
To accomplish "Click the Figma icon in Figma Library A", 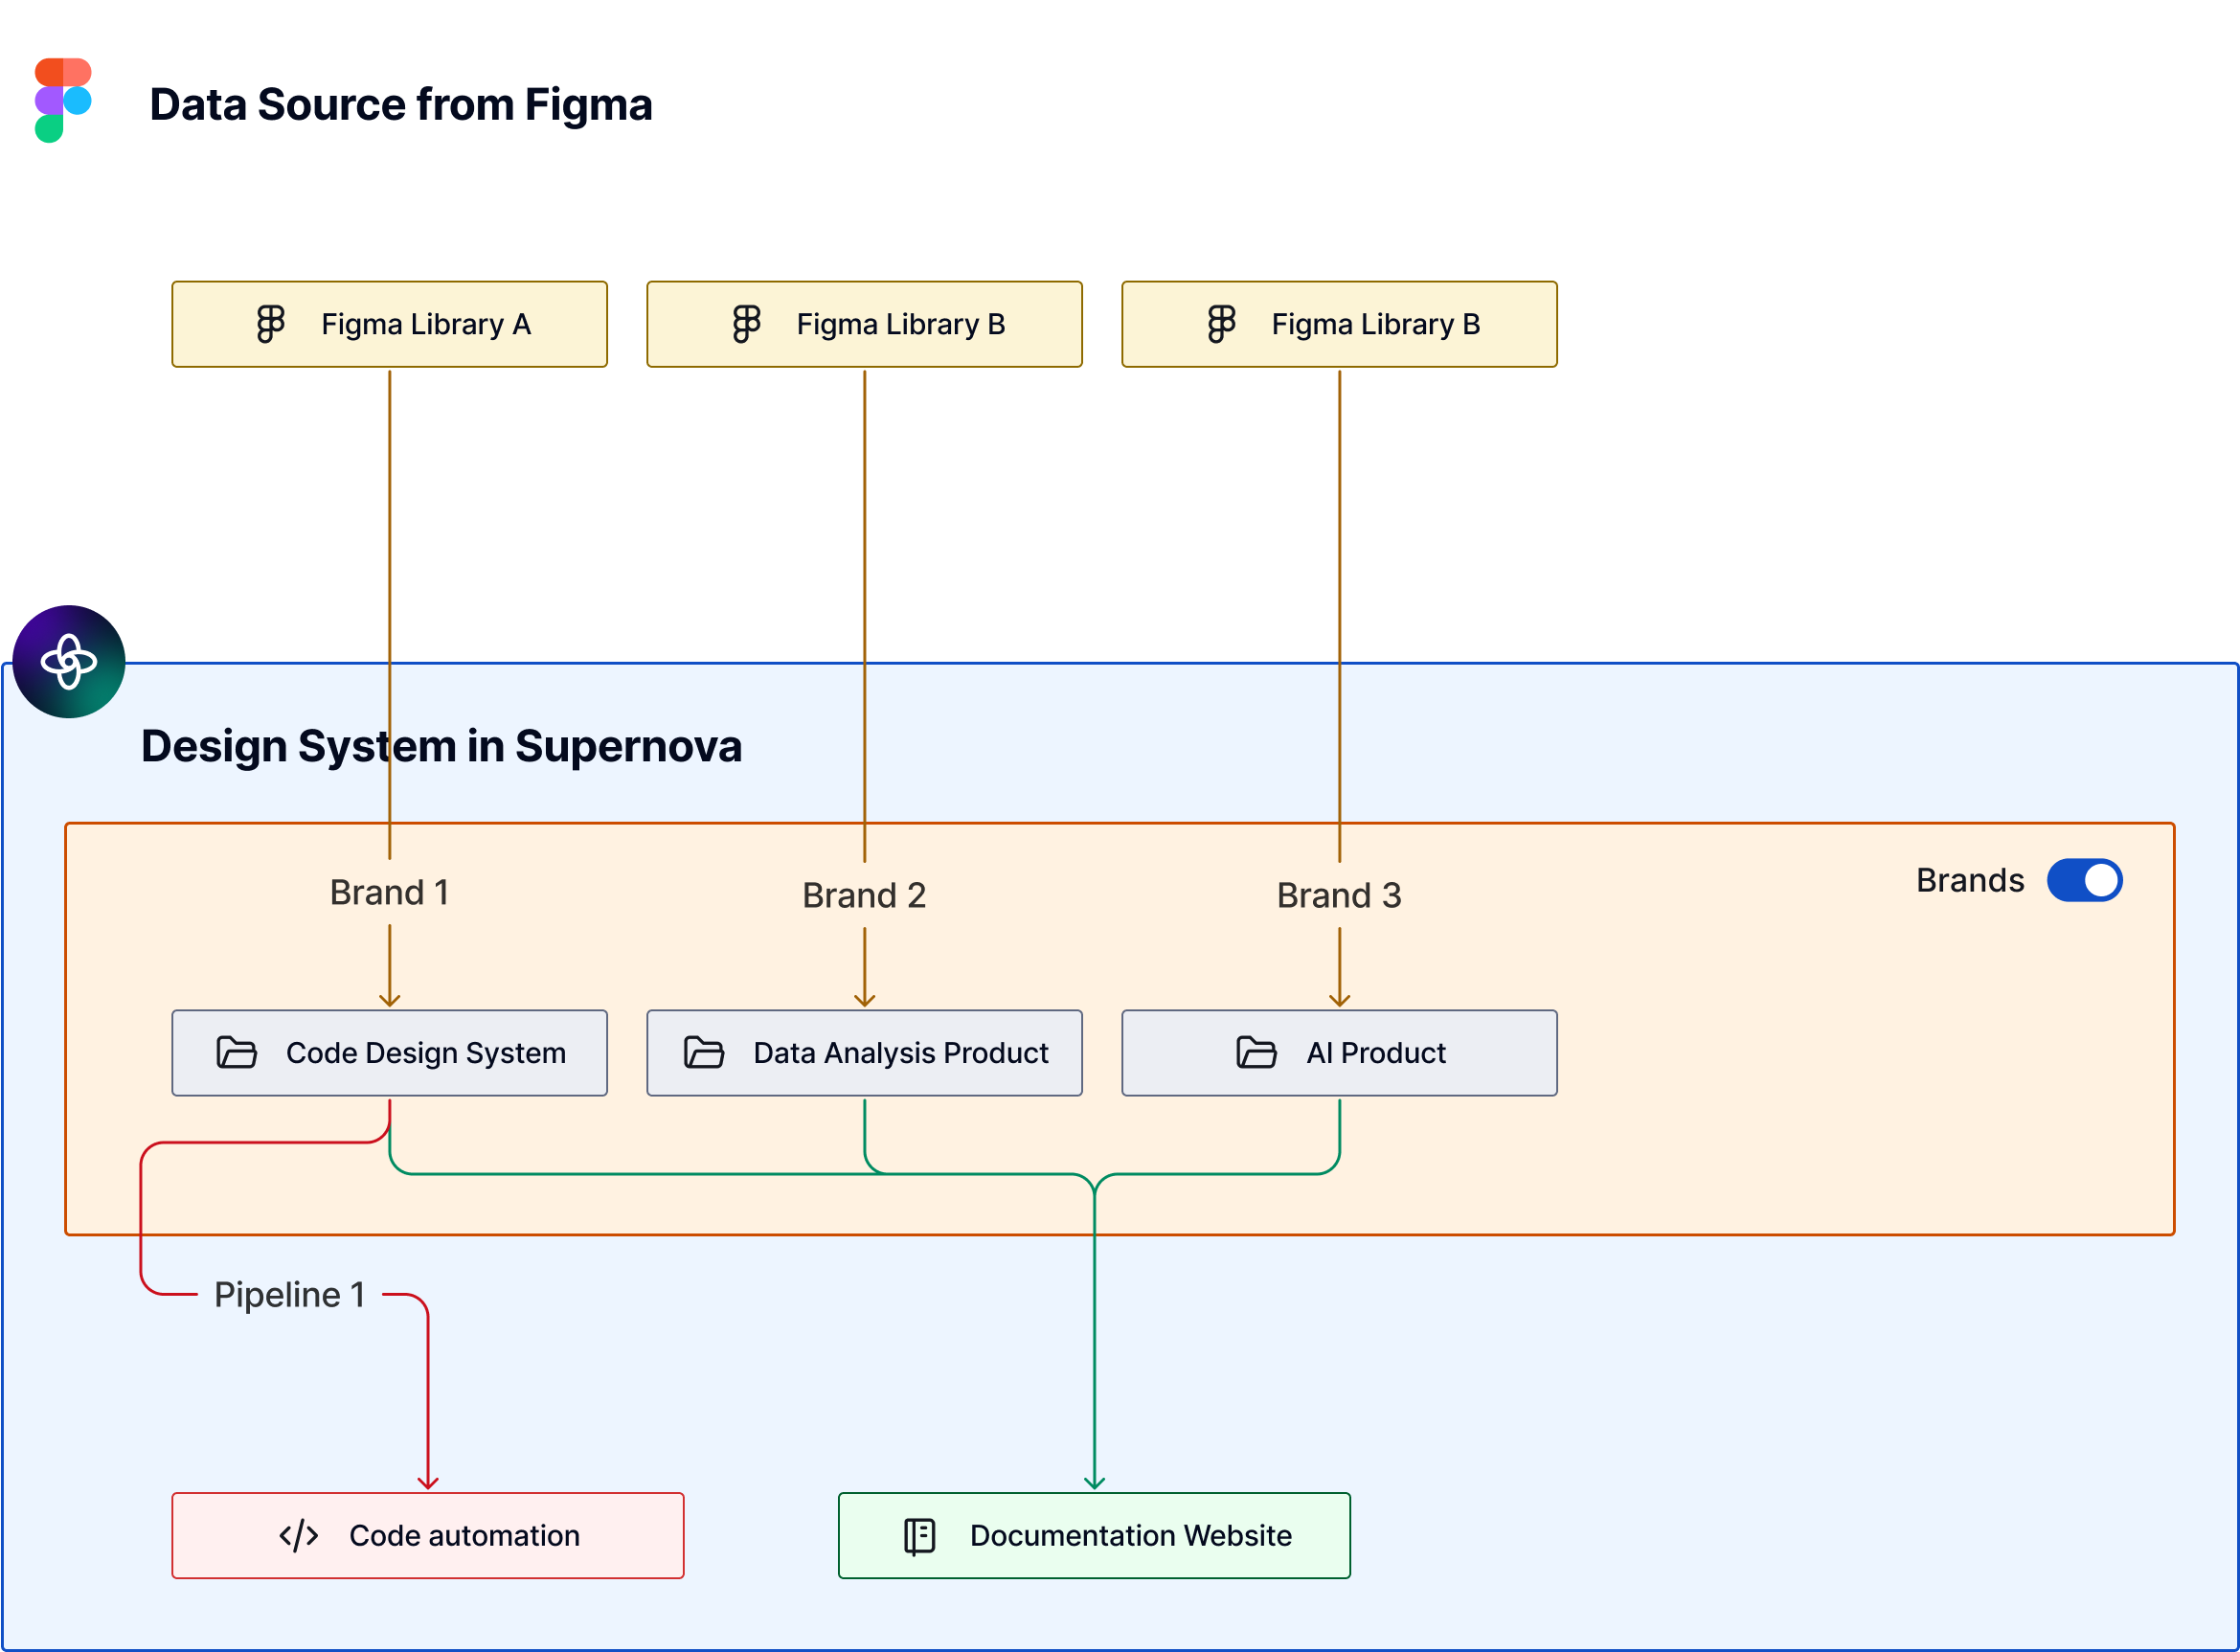I will (270, 324).
